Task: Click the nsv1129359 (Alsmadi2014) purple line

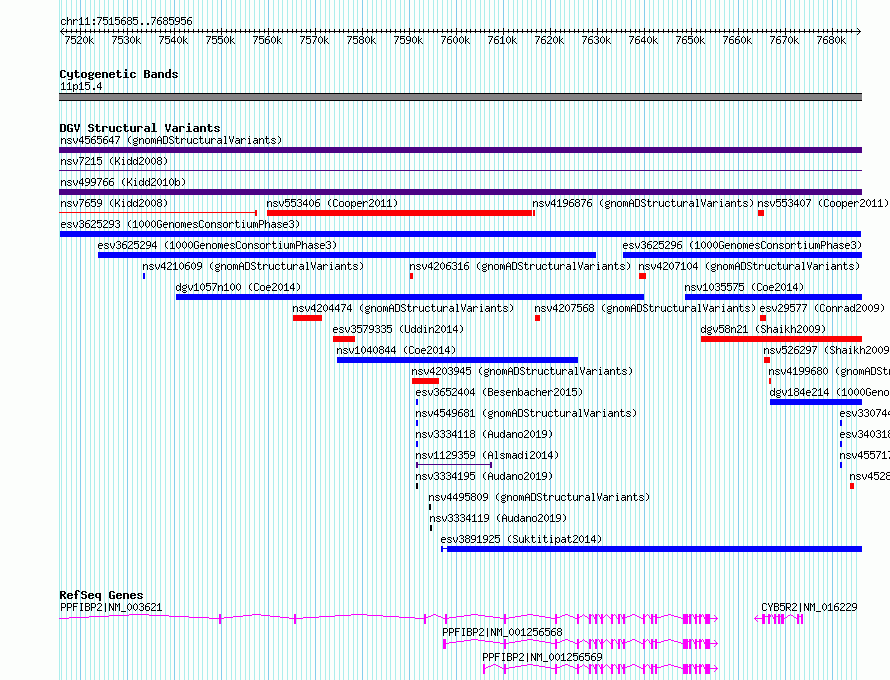Action: pyautogui.click(x=454, y=465)
